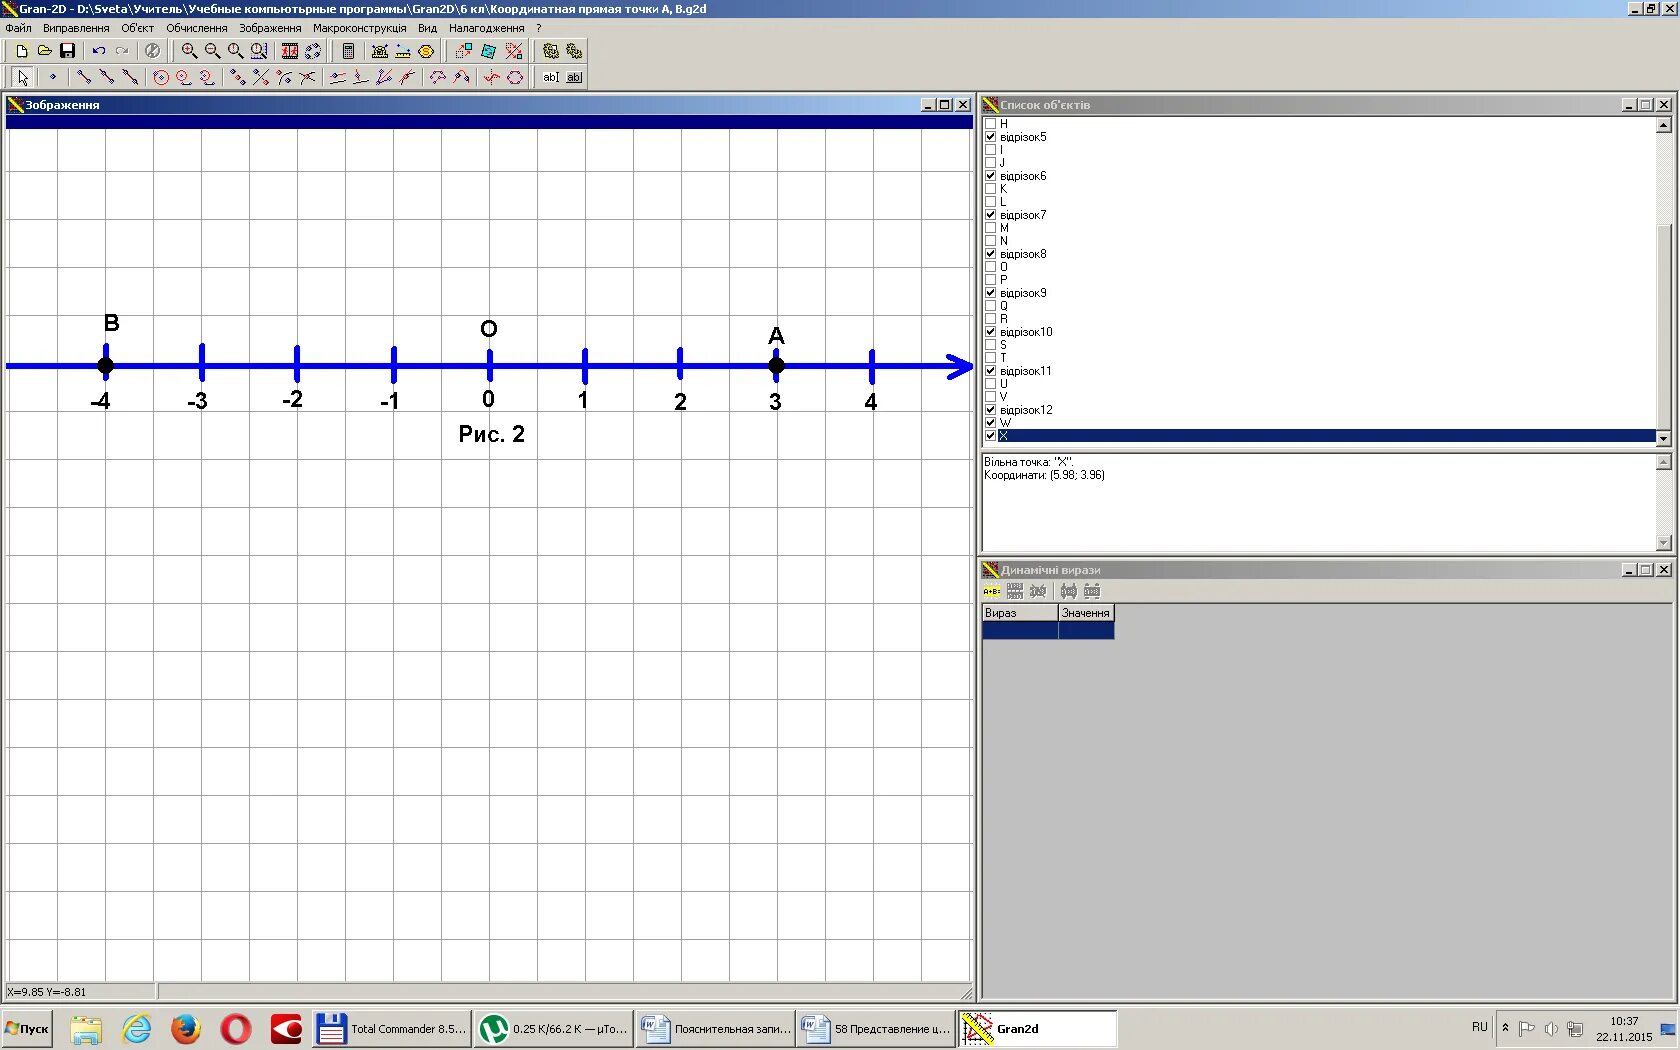Click the Значення column header
Screen dimensions: 1680x1050
point(1086,613)
